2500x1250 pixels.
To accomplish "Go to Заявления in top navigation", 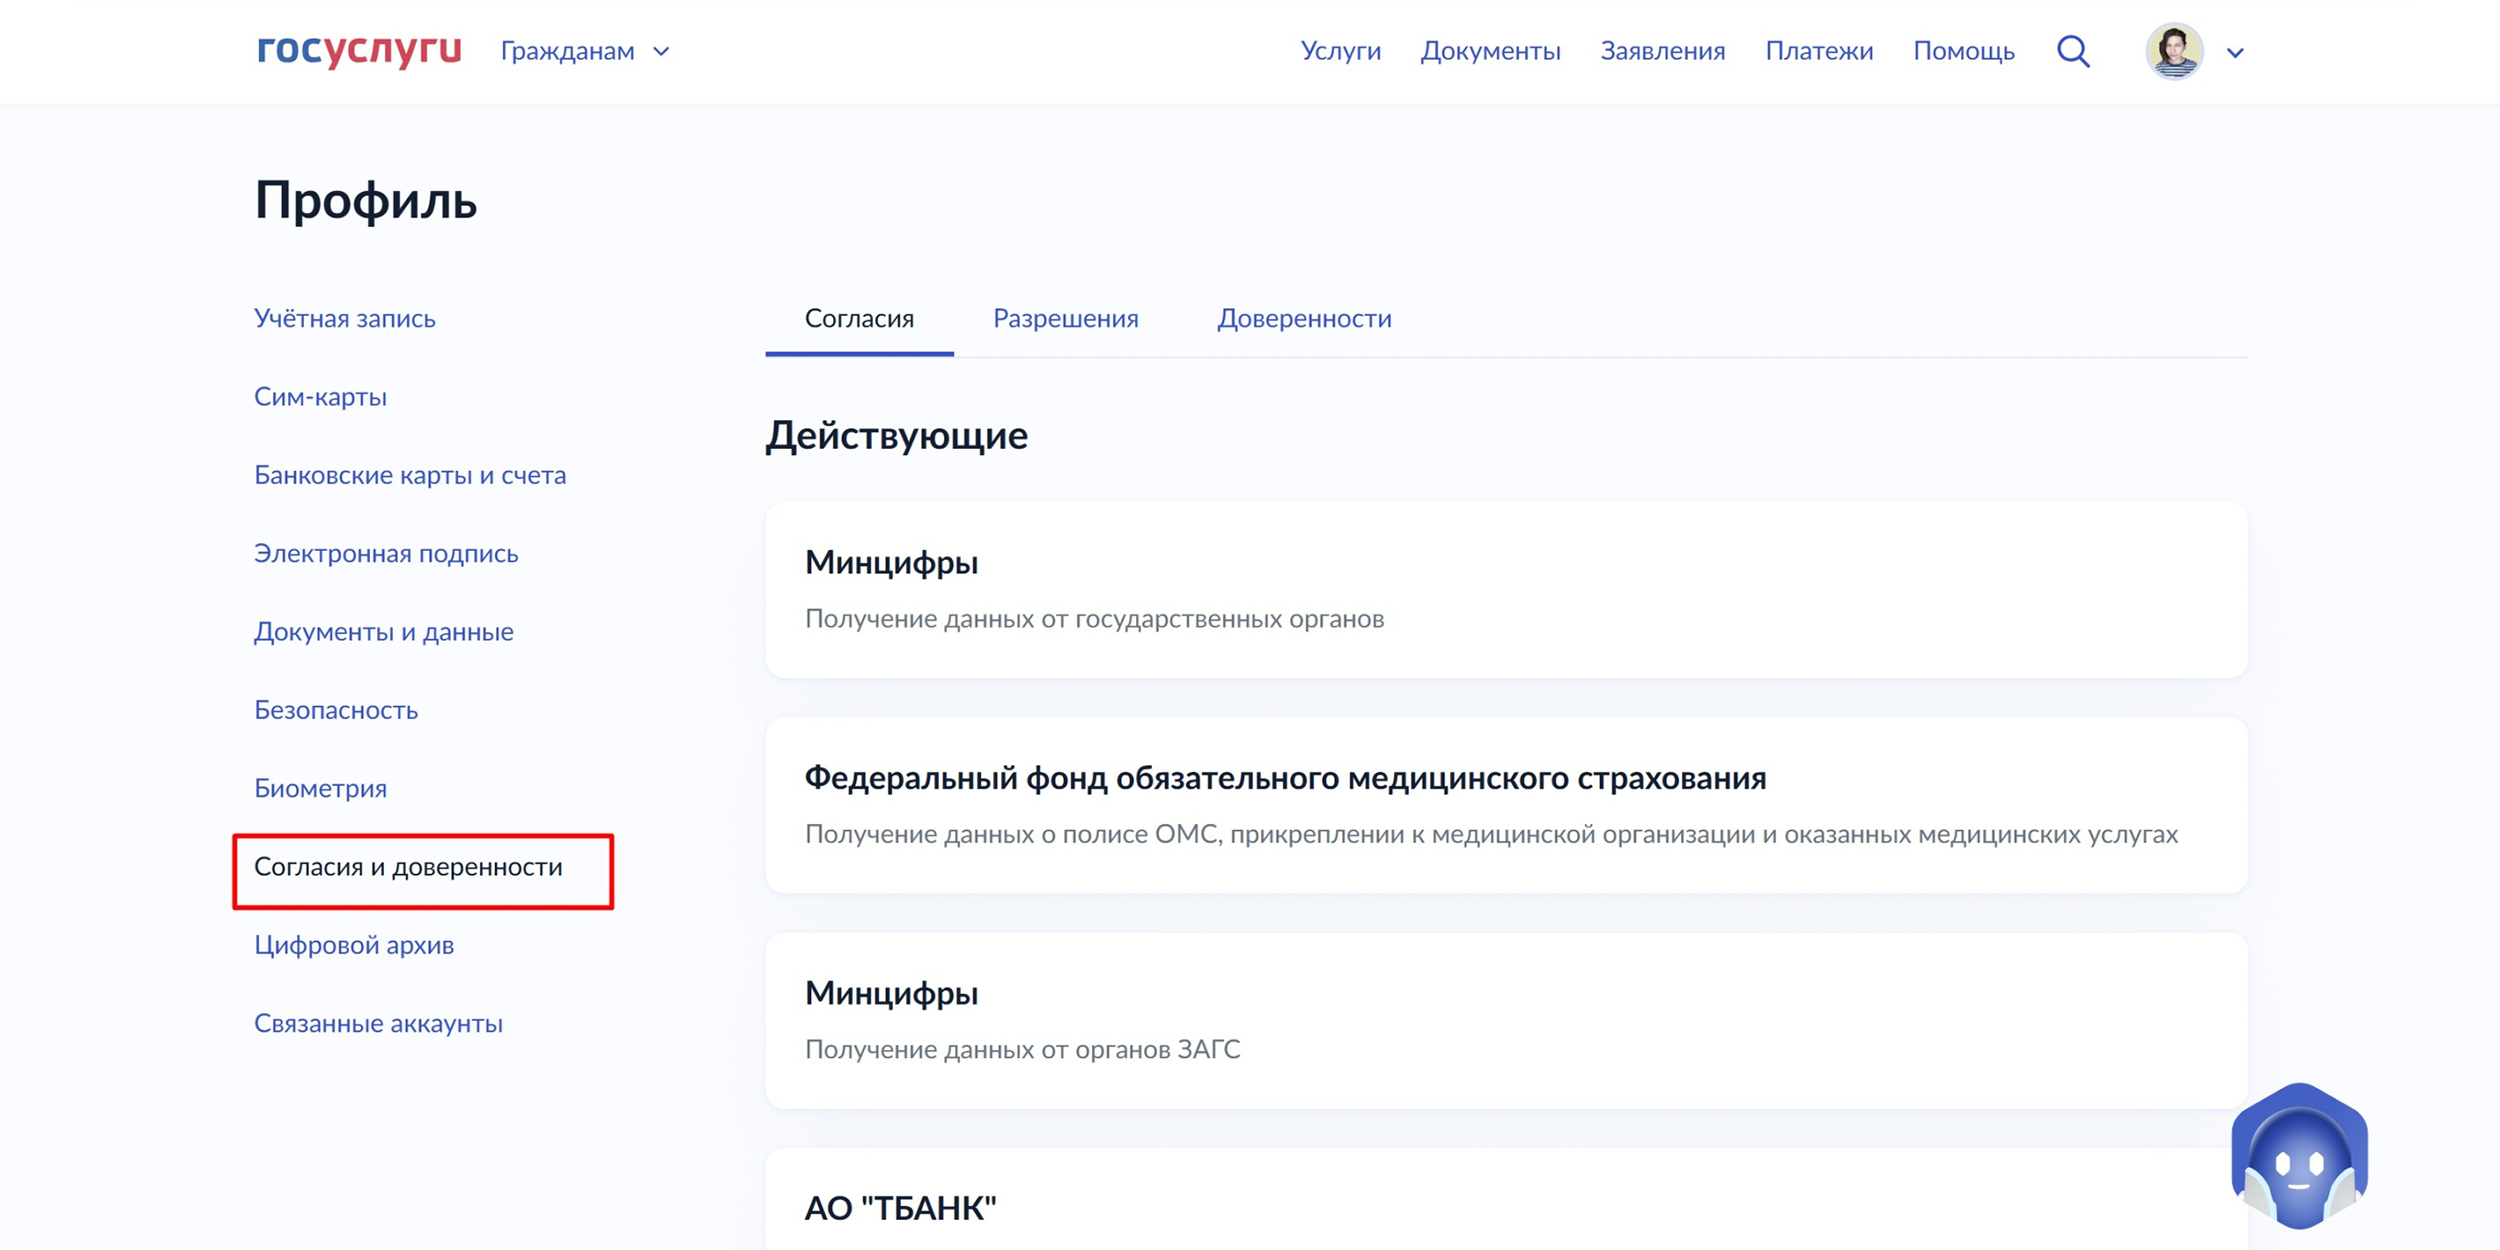I will point(1662,51).
